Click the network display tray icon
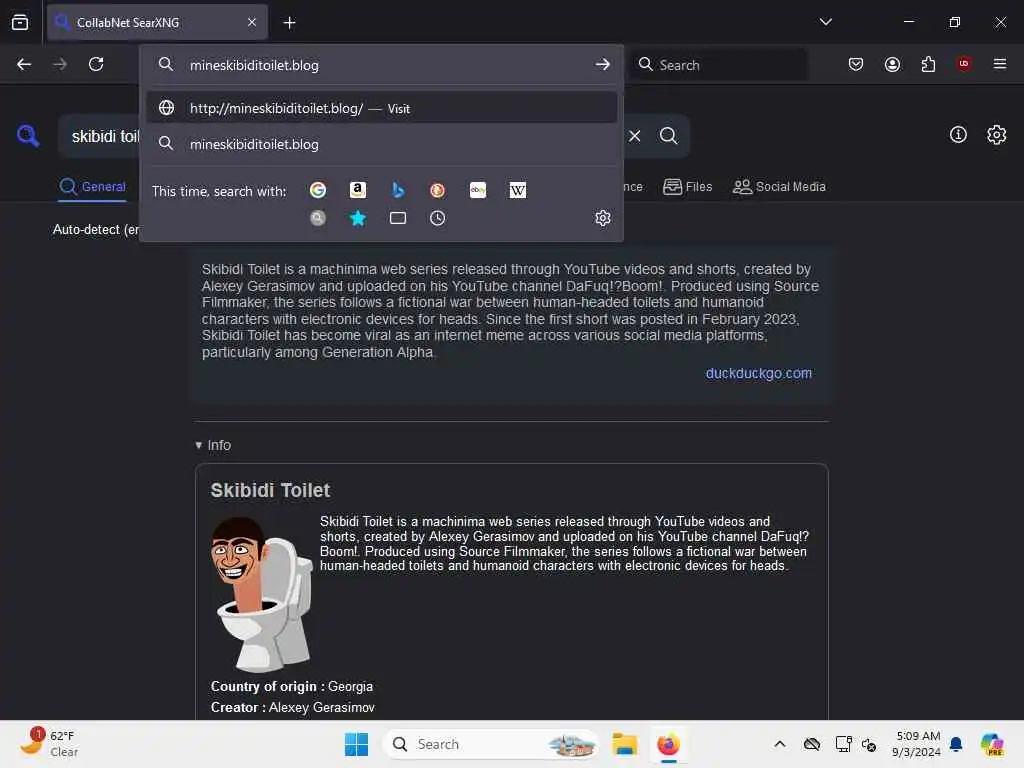The image size is (1024, 768). click(x=843, y=744)
